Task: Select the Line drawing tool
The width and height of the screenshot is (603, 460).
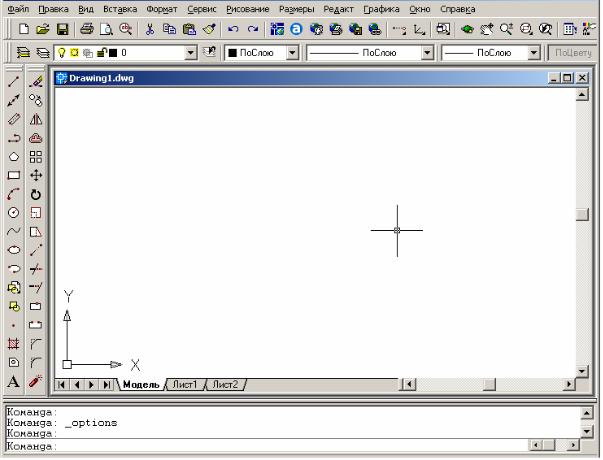Action: click(14, 81)
